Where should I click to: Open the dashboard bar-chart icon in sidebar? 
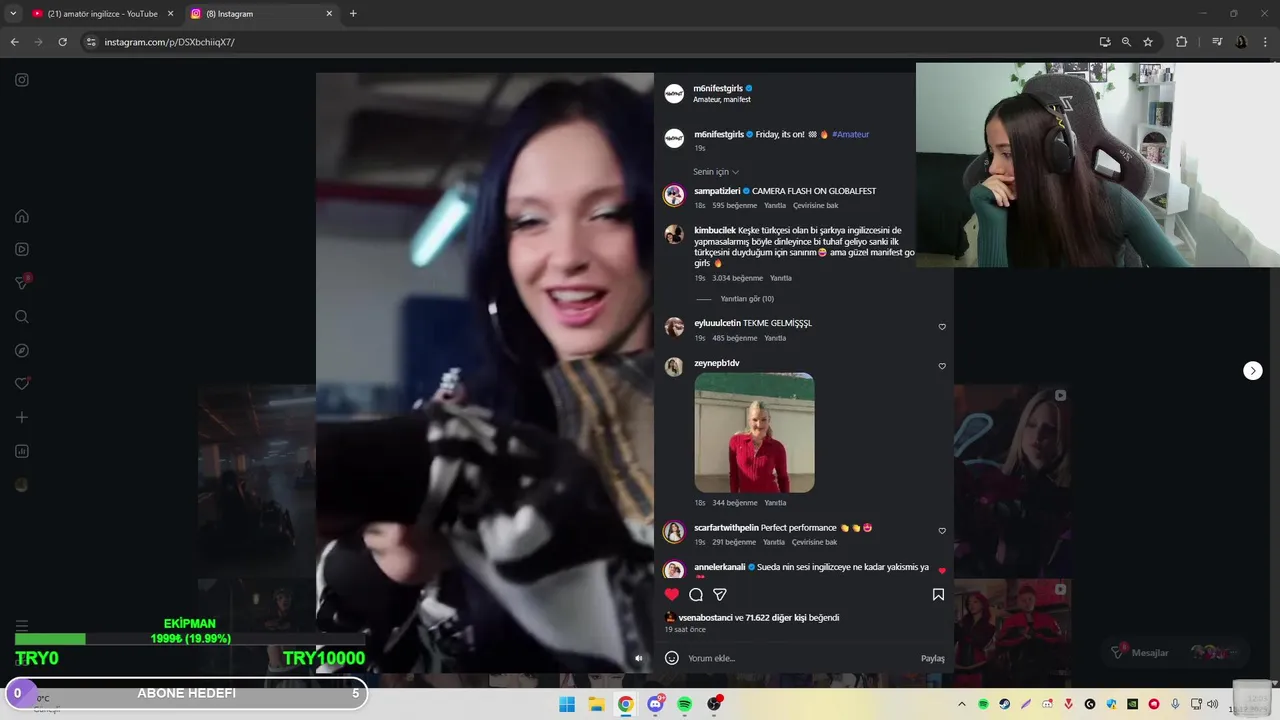tap(22, 451)
